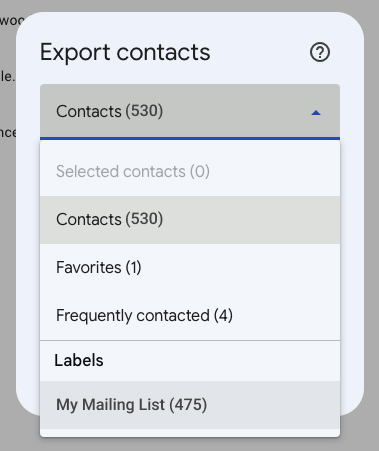
Task: Tap the disabled Selected contacts entry
Action: pos(190,172)
